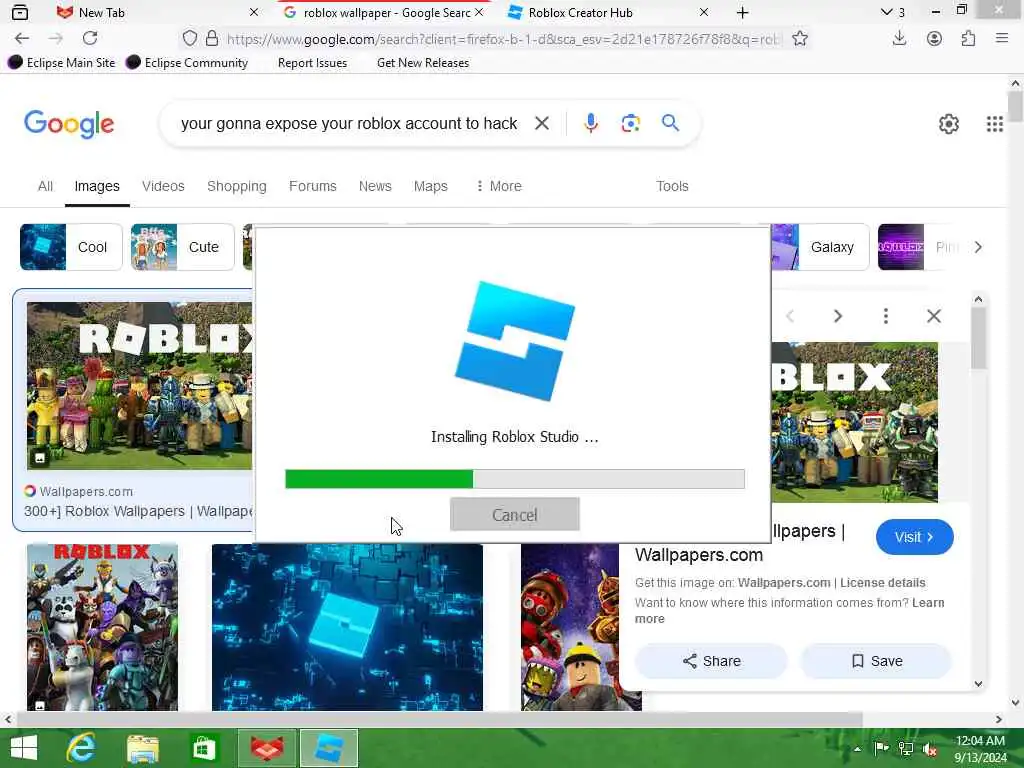1024x768 pixels.
Task: Bookmark this page with the star icon
Action: 800,39
